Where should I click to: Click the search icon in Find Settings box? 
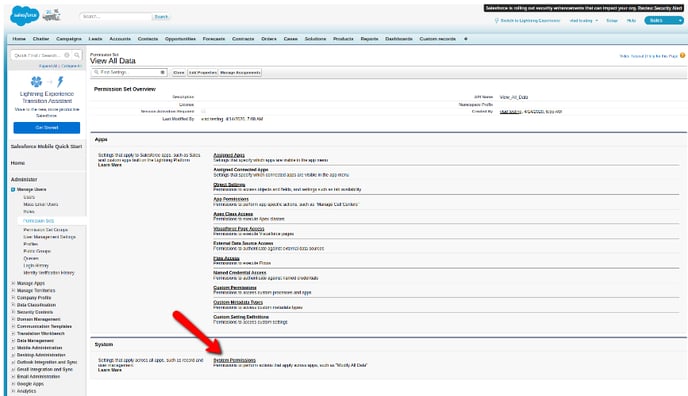96,72
